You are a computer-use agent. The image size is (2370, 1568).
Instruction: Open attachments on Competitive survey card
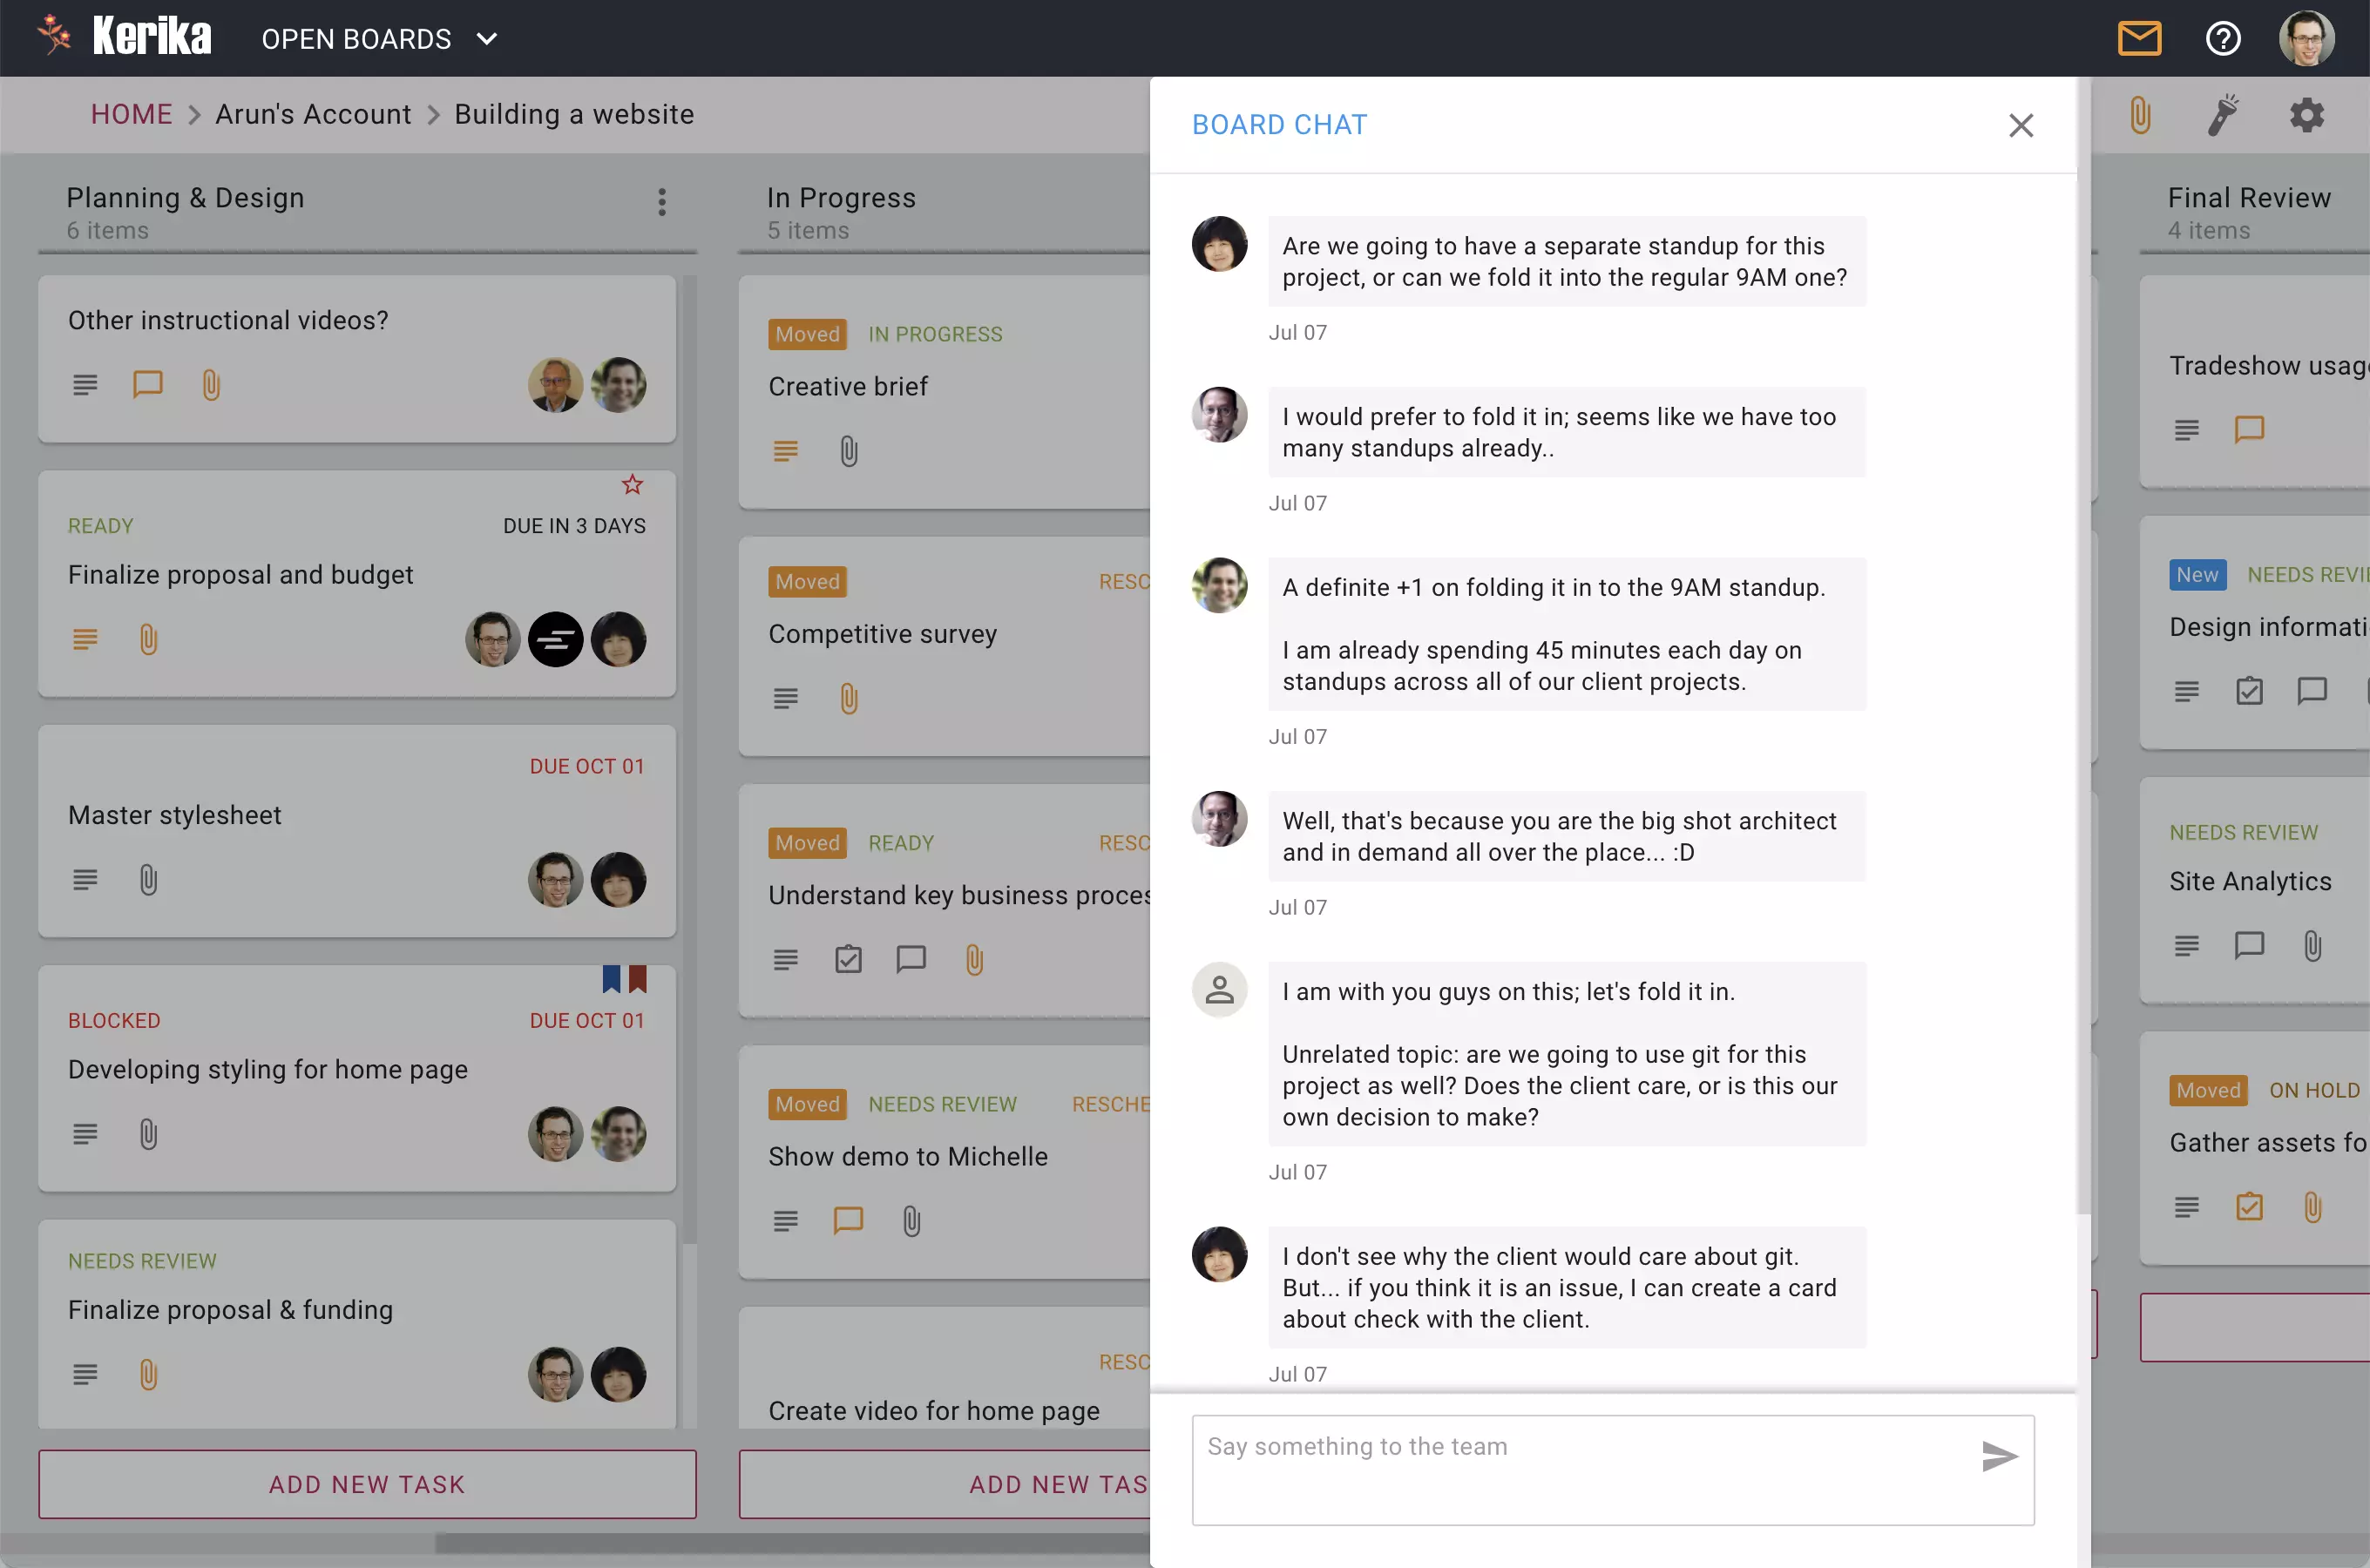[848, 699]
